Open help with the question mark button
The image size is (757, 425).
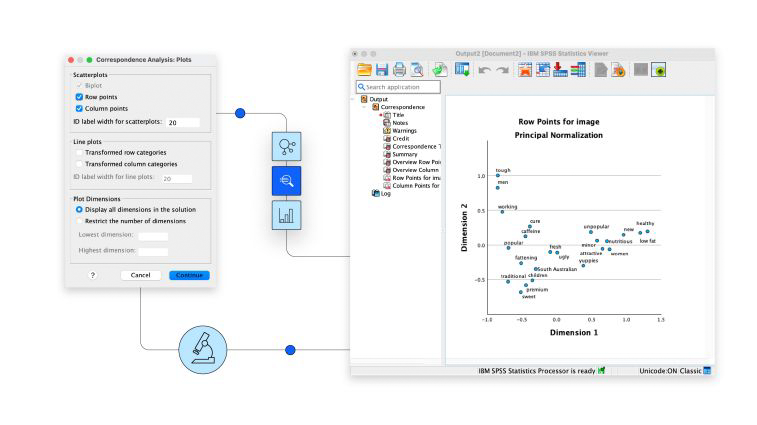click(x=93, y=275)
